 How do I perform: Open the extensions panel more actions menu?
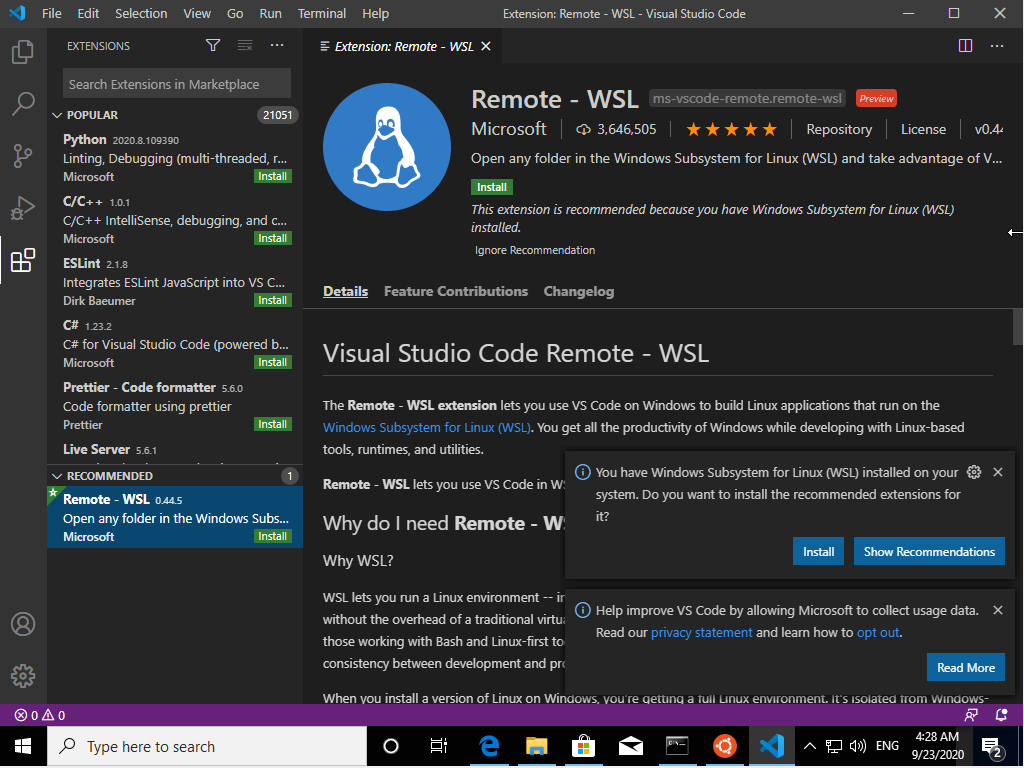(x=277, y=46)
